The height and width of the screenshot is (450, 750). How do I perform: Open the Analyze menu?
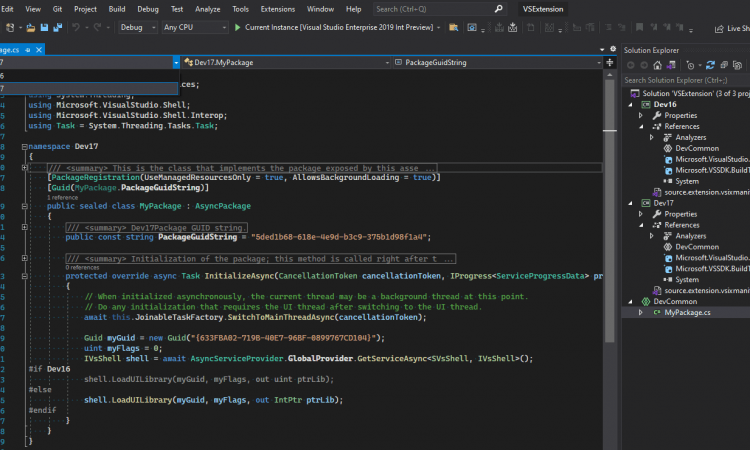coord(208,9)
